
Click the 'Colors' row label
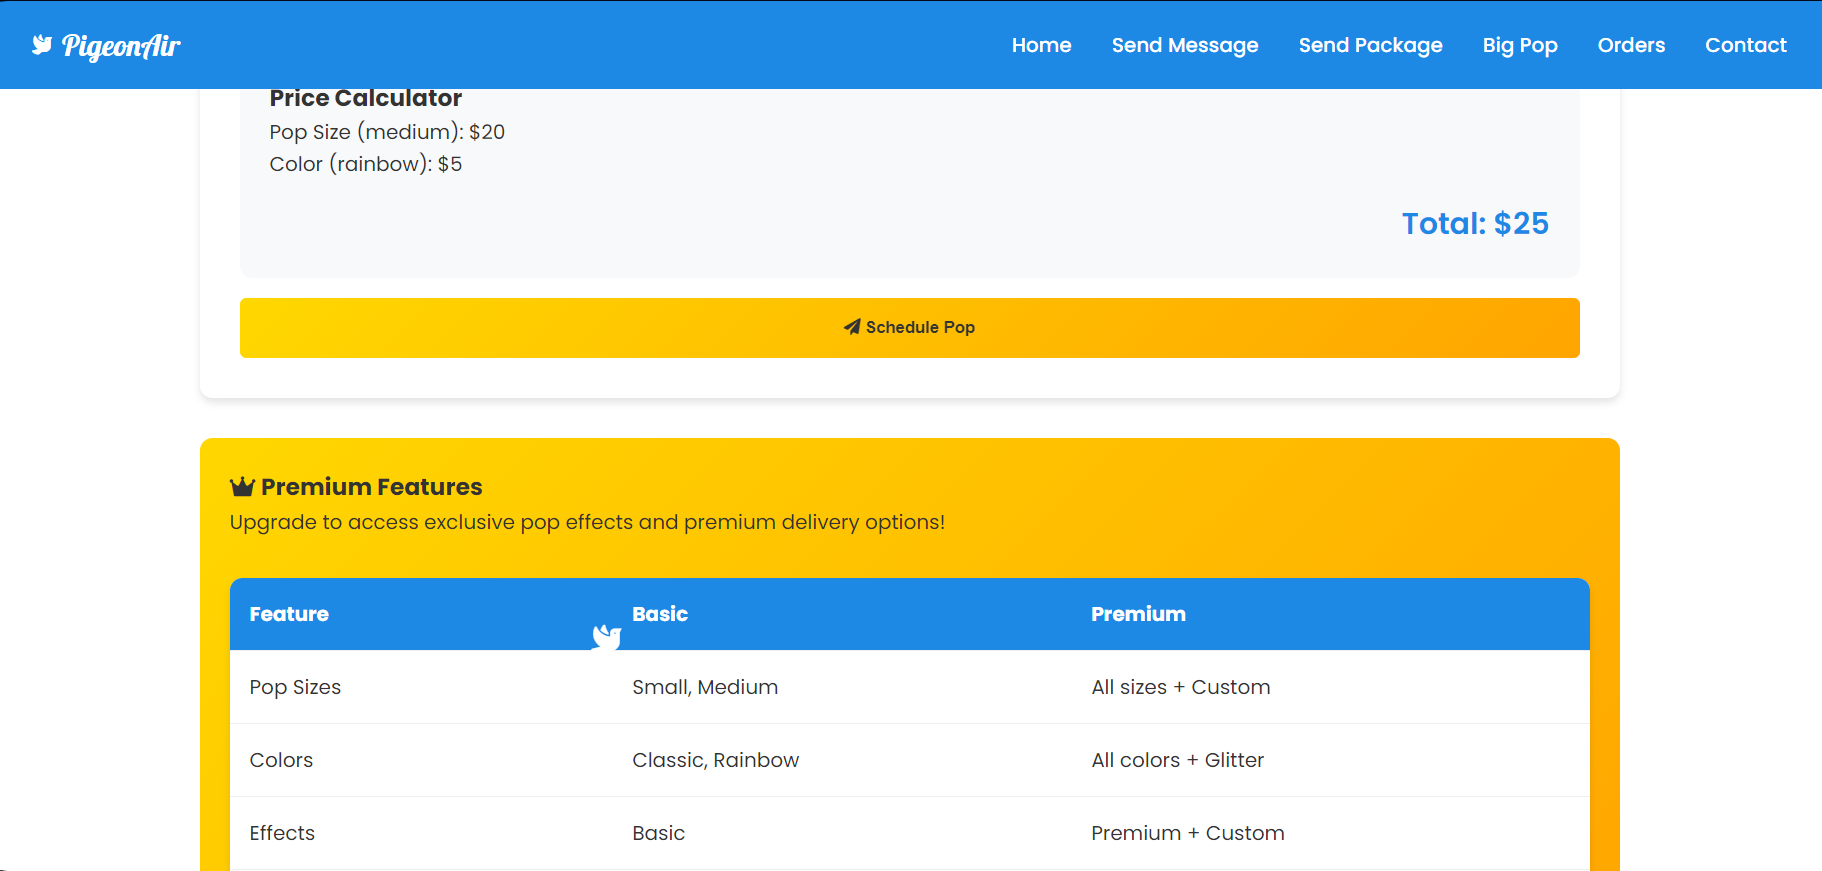click(281, 760)
